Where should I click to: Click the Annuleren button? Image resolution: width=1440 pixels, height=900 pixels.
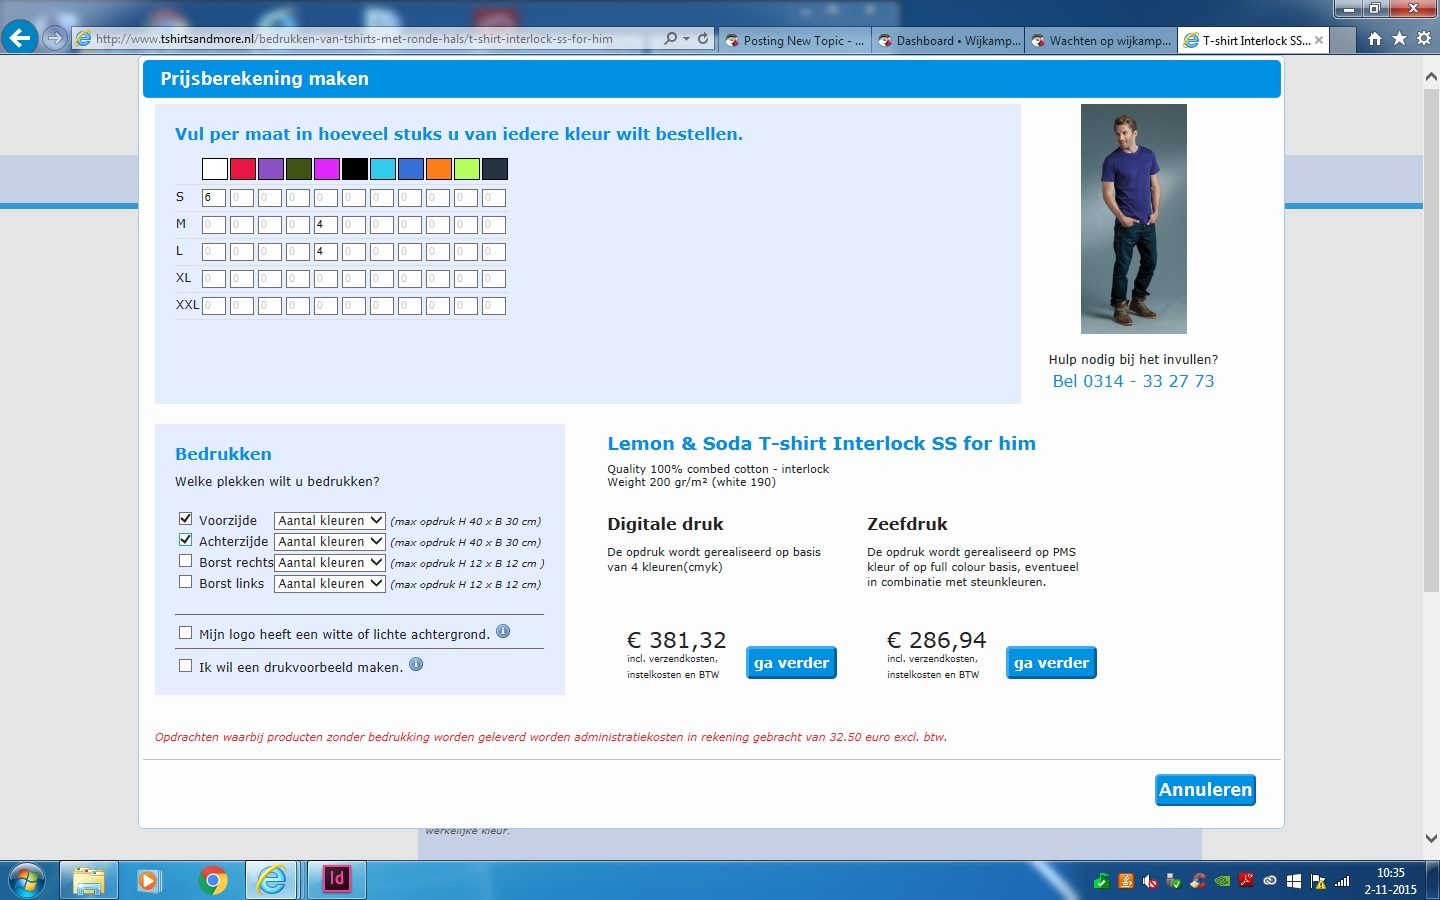(x=1205, y=790)
